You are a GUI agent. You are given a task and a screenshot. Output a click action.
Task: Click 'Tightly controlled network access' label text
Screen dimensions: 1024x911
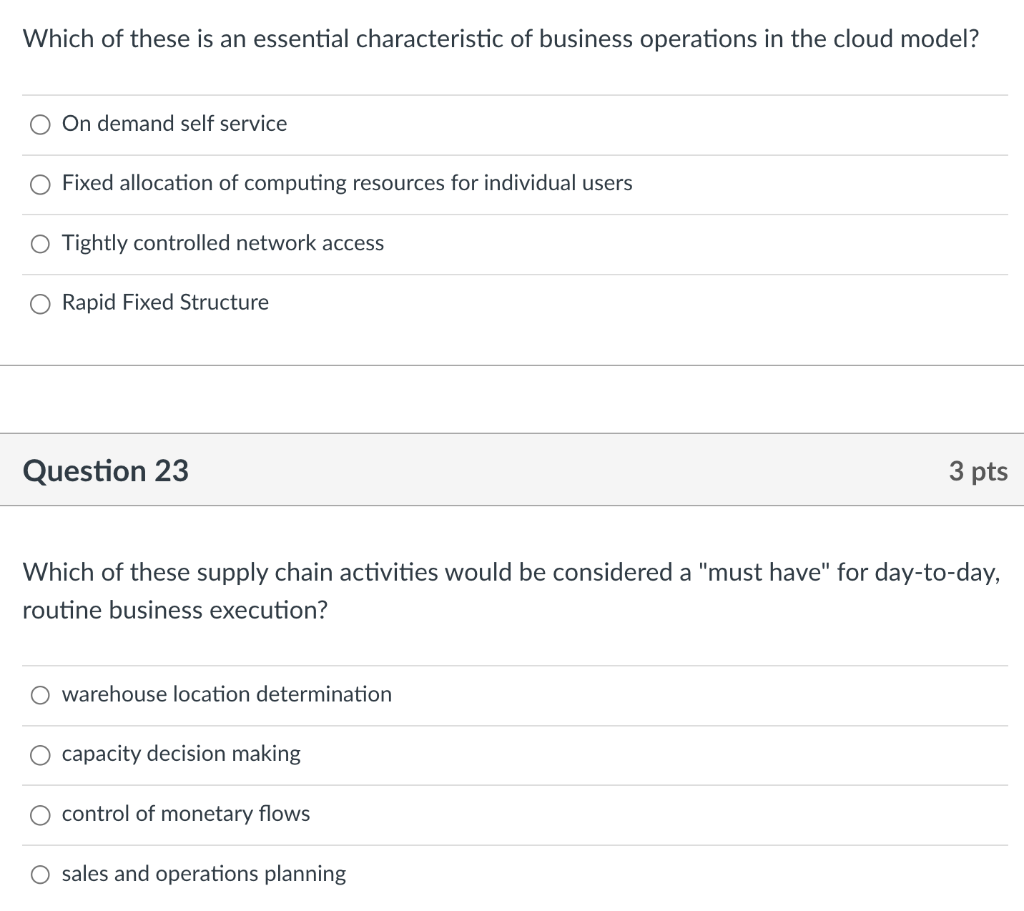[222, 243]
